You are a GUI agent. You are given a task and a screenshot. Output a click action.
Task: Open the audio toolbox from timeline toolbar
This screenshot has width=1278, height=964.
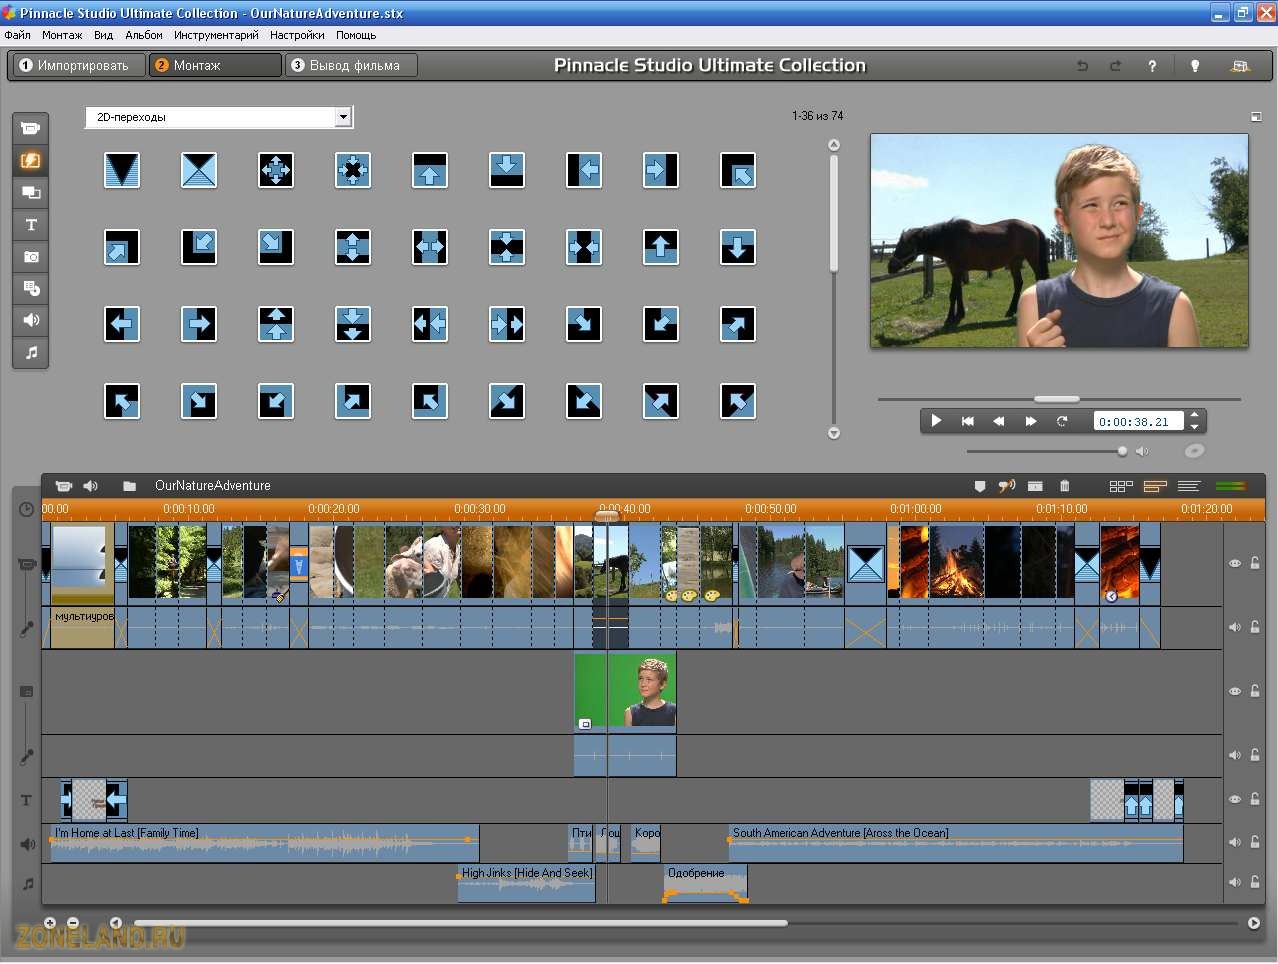point(91,486)
